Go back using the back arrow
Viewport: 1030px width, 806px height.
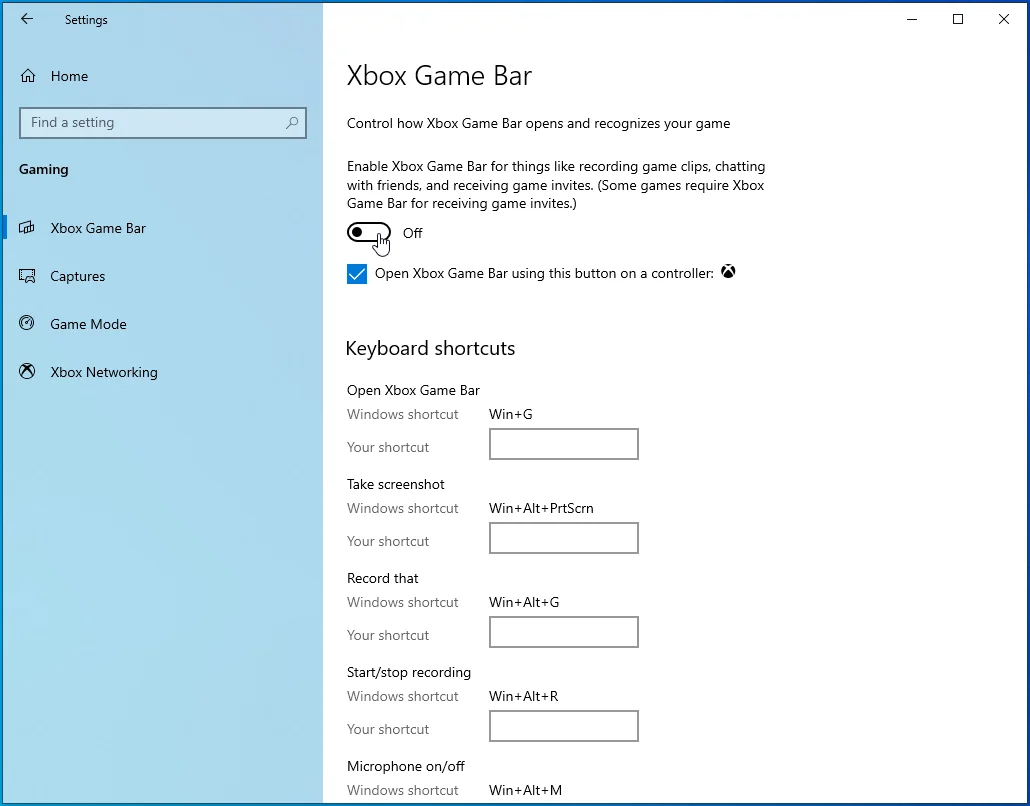pos(27,19)
